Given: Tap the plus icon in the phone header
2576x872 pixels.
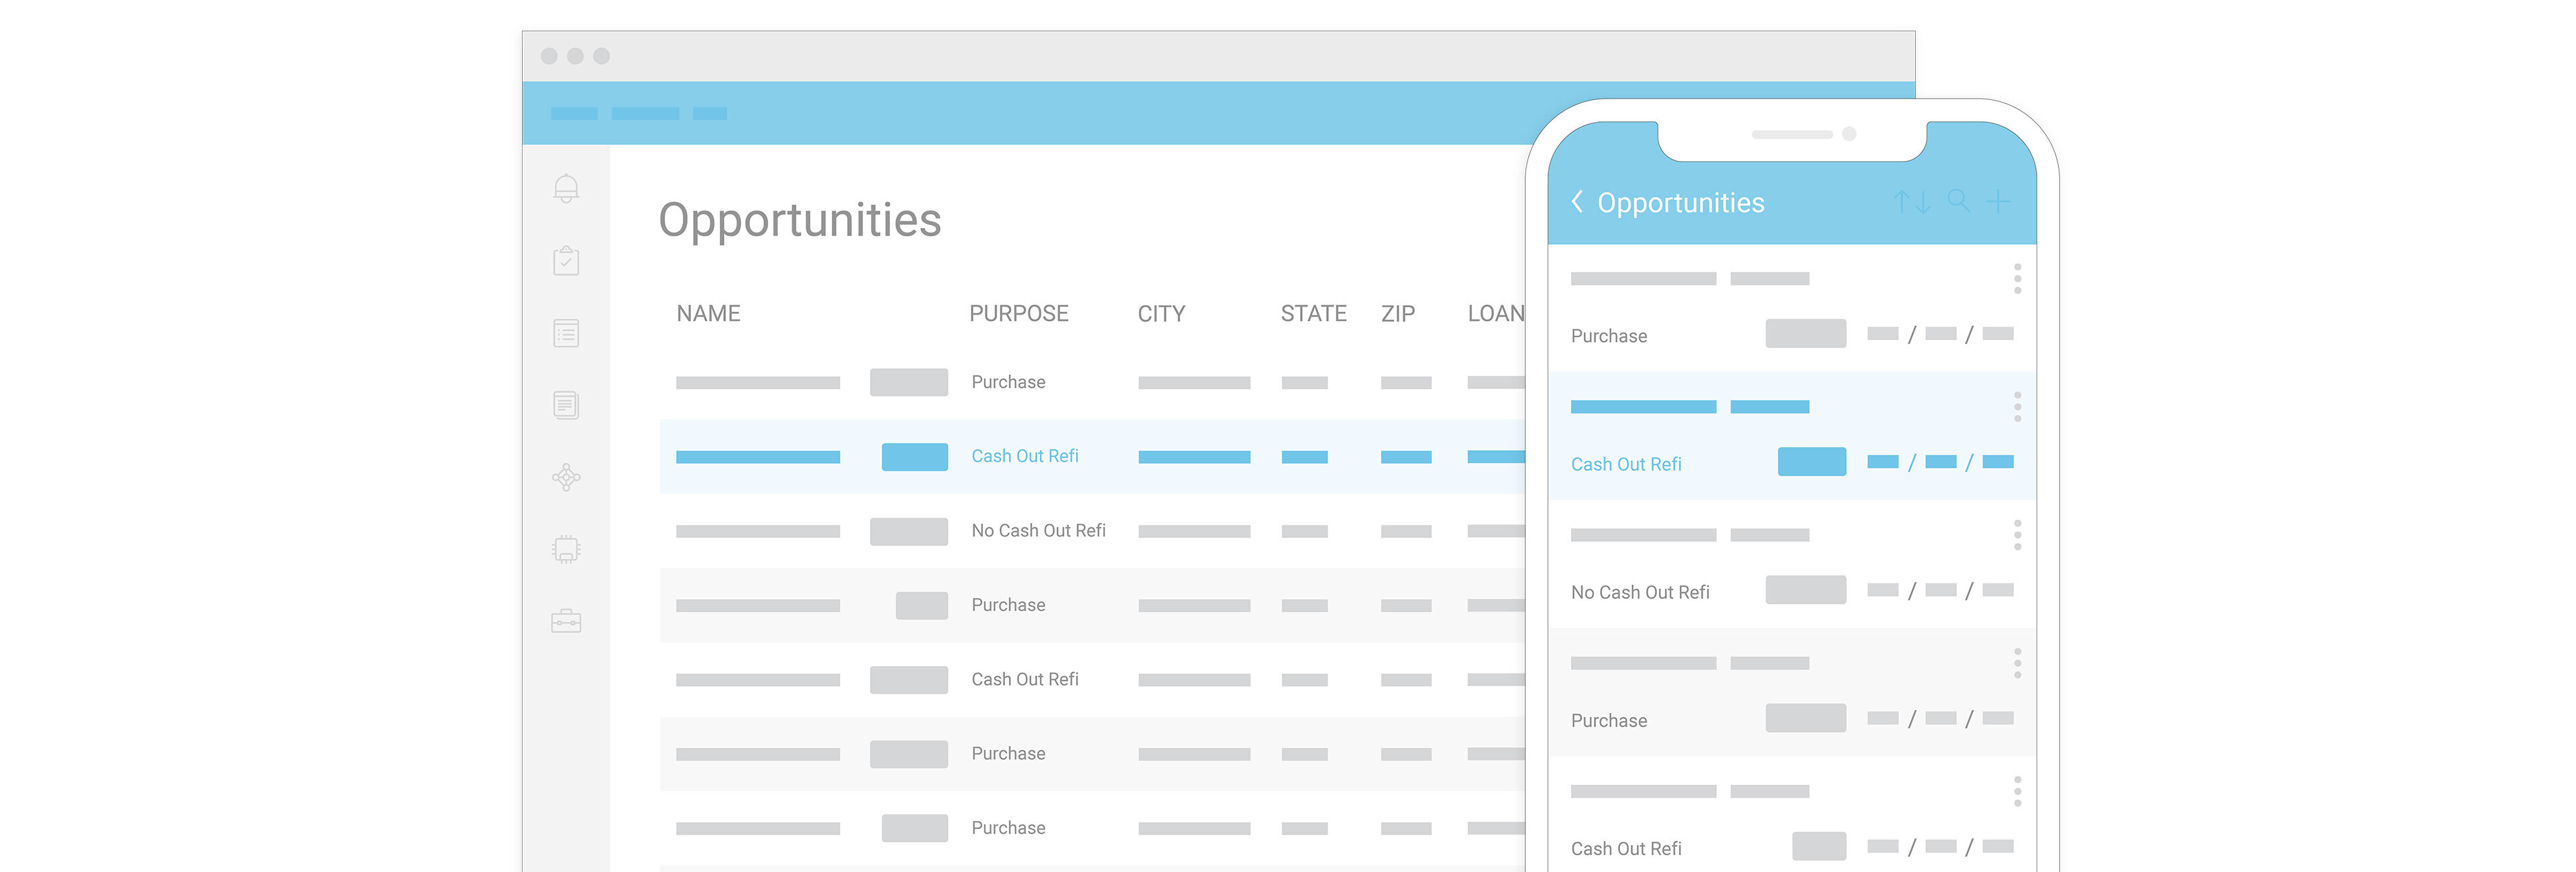Looking at the screenshot, I should (x=1998, y=202).
